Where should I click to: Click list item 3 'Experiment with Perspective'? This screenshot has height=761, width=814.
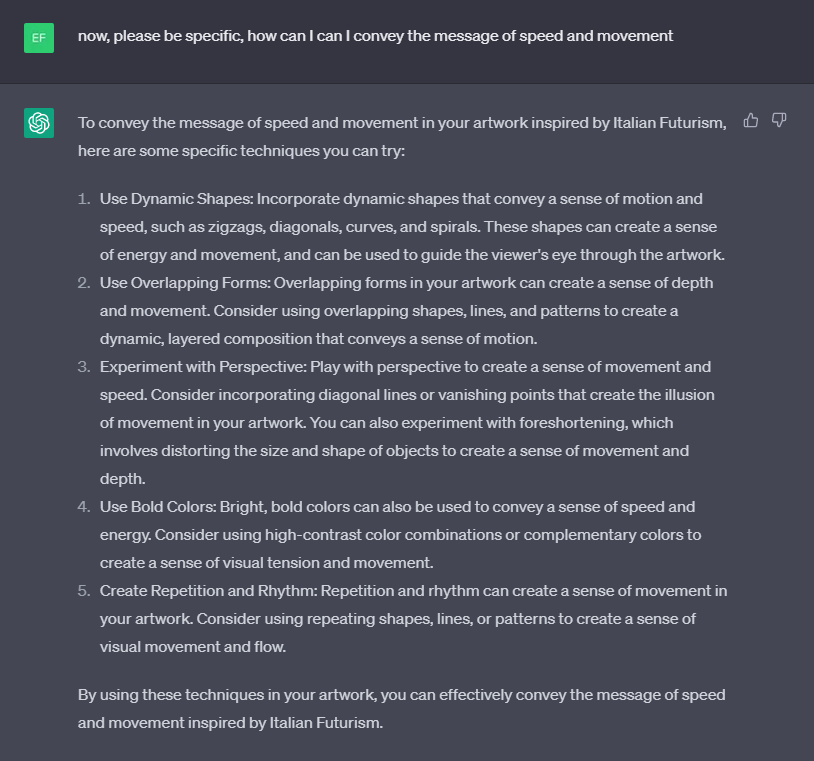407,423
